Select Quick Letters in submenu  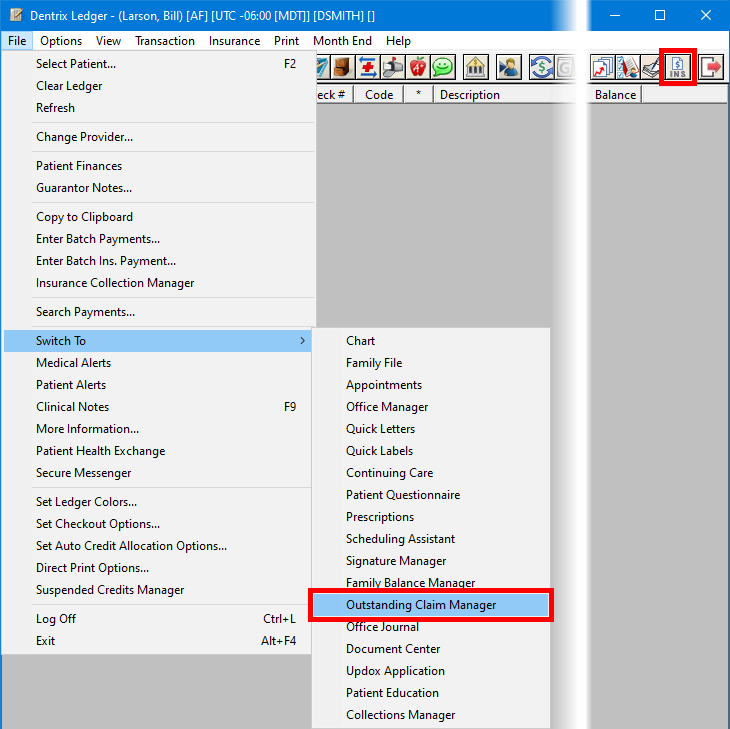point(431,429)
